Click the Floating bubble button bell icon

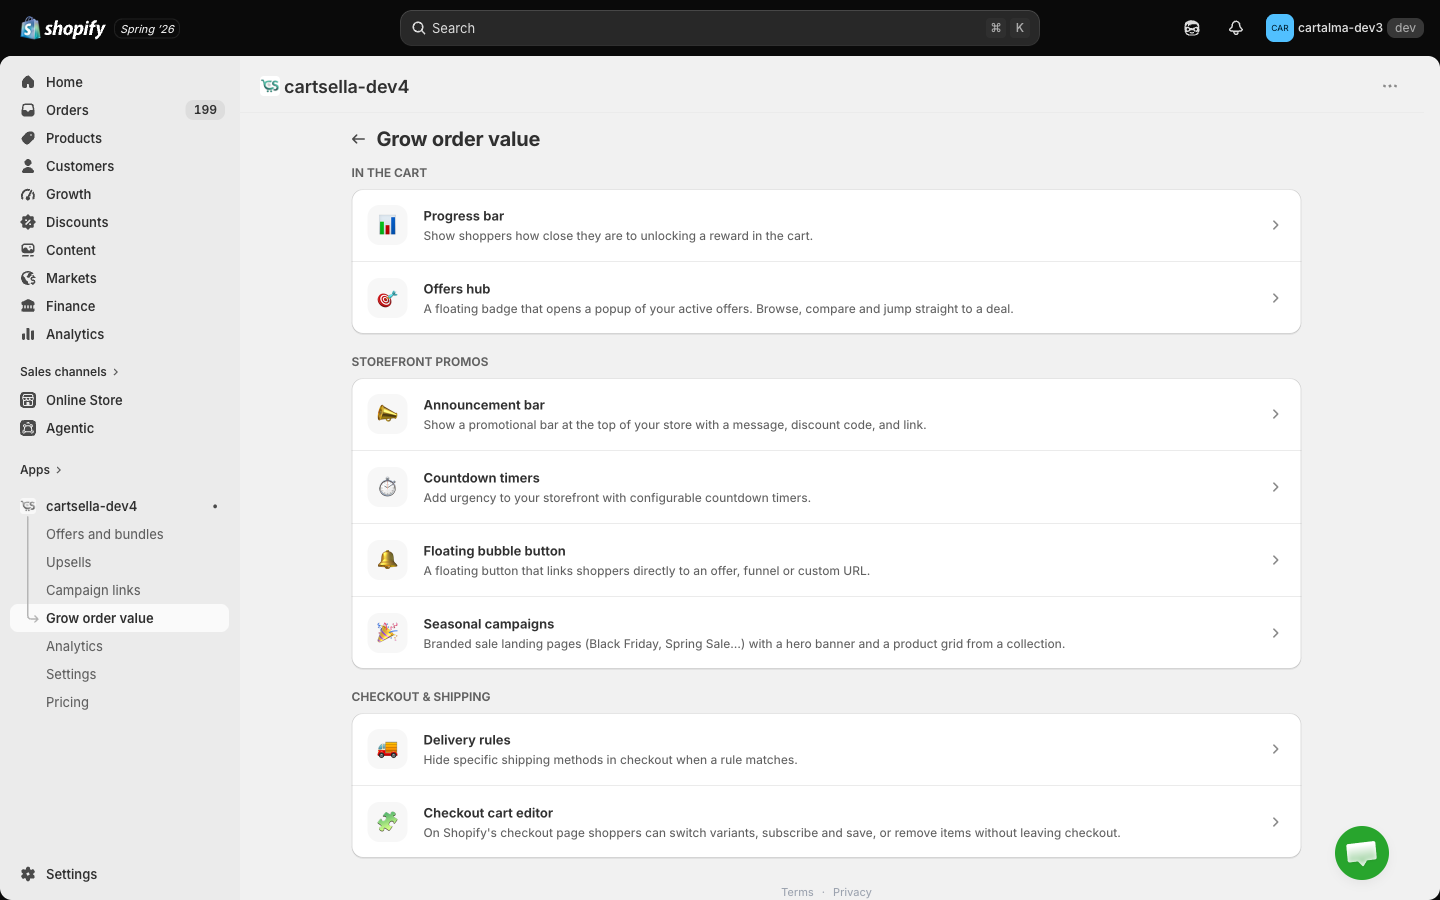tap(387, 560)
